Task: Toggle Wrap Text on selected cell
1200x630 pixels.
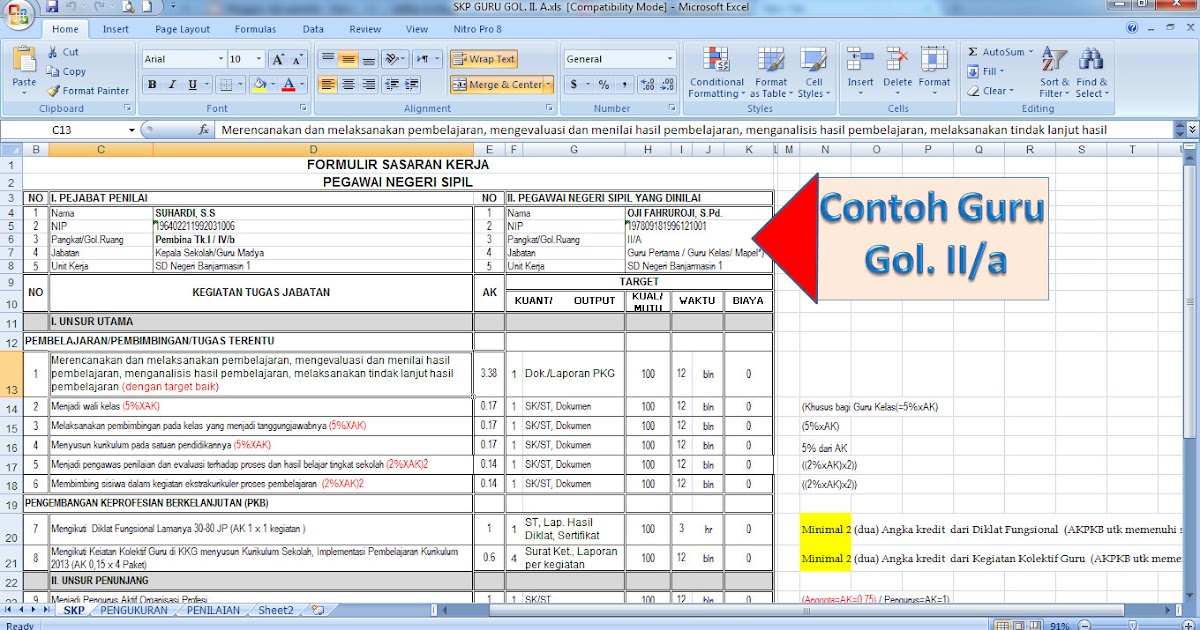Action: (x=483, y=59)
